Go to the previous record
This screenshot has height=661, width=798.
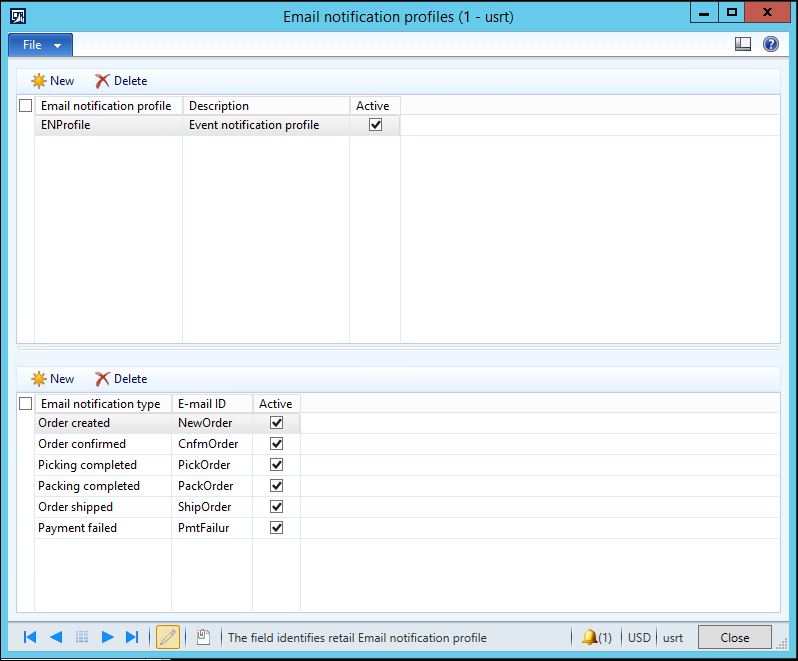(x=56, y=637)
